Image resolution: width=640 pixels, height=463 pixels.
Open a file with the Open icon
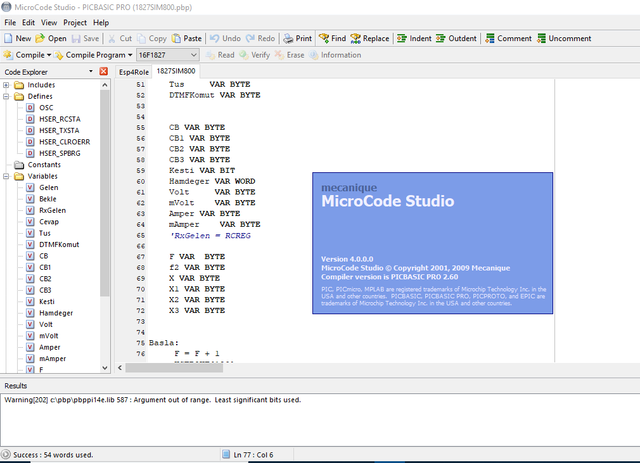[40, 38]
